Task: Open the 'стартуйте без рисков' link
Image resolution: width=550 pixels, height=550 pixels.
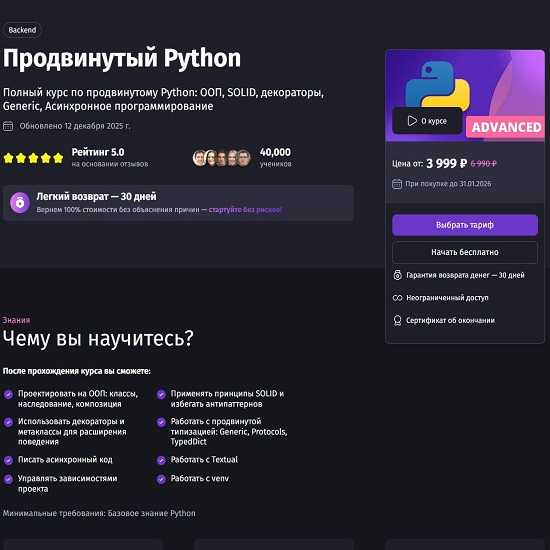Action: click(x=245, y=210)
